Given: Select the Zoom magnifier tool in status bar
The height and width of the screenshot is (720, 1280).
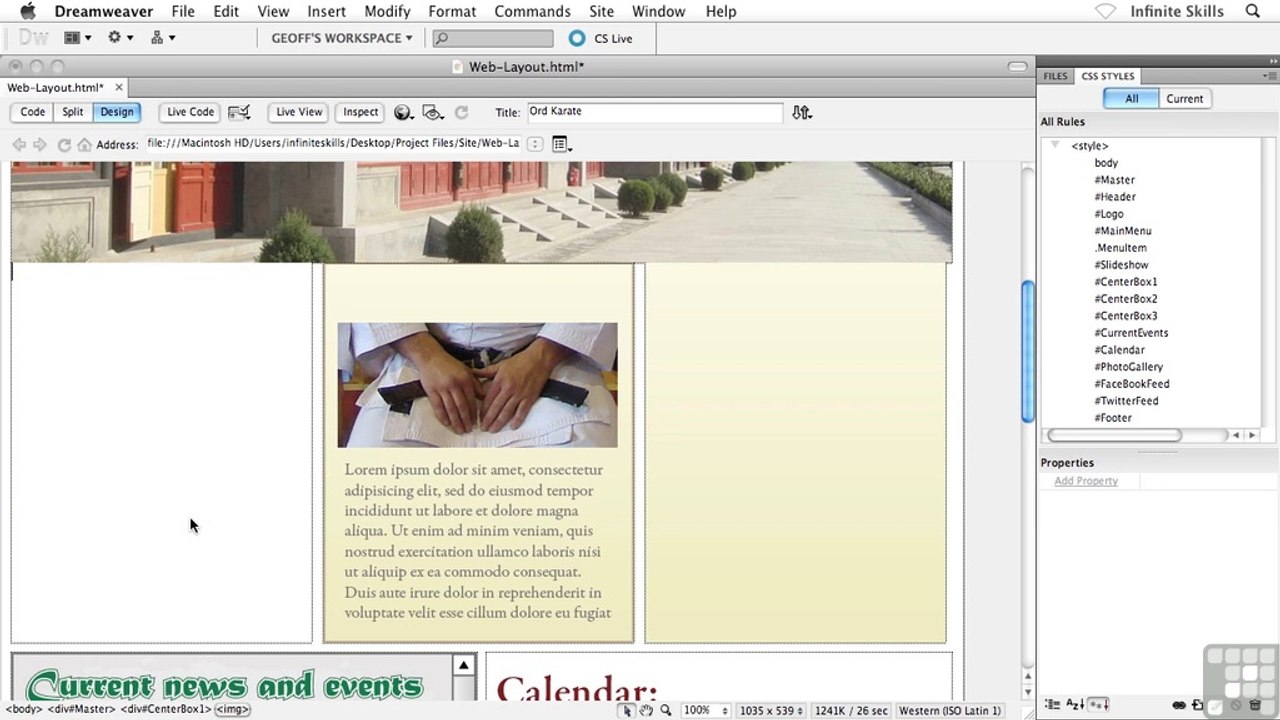Looking at the screenshot, I should pyautogui.click(x=665, y=710).
